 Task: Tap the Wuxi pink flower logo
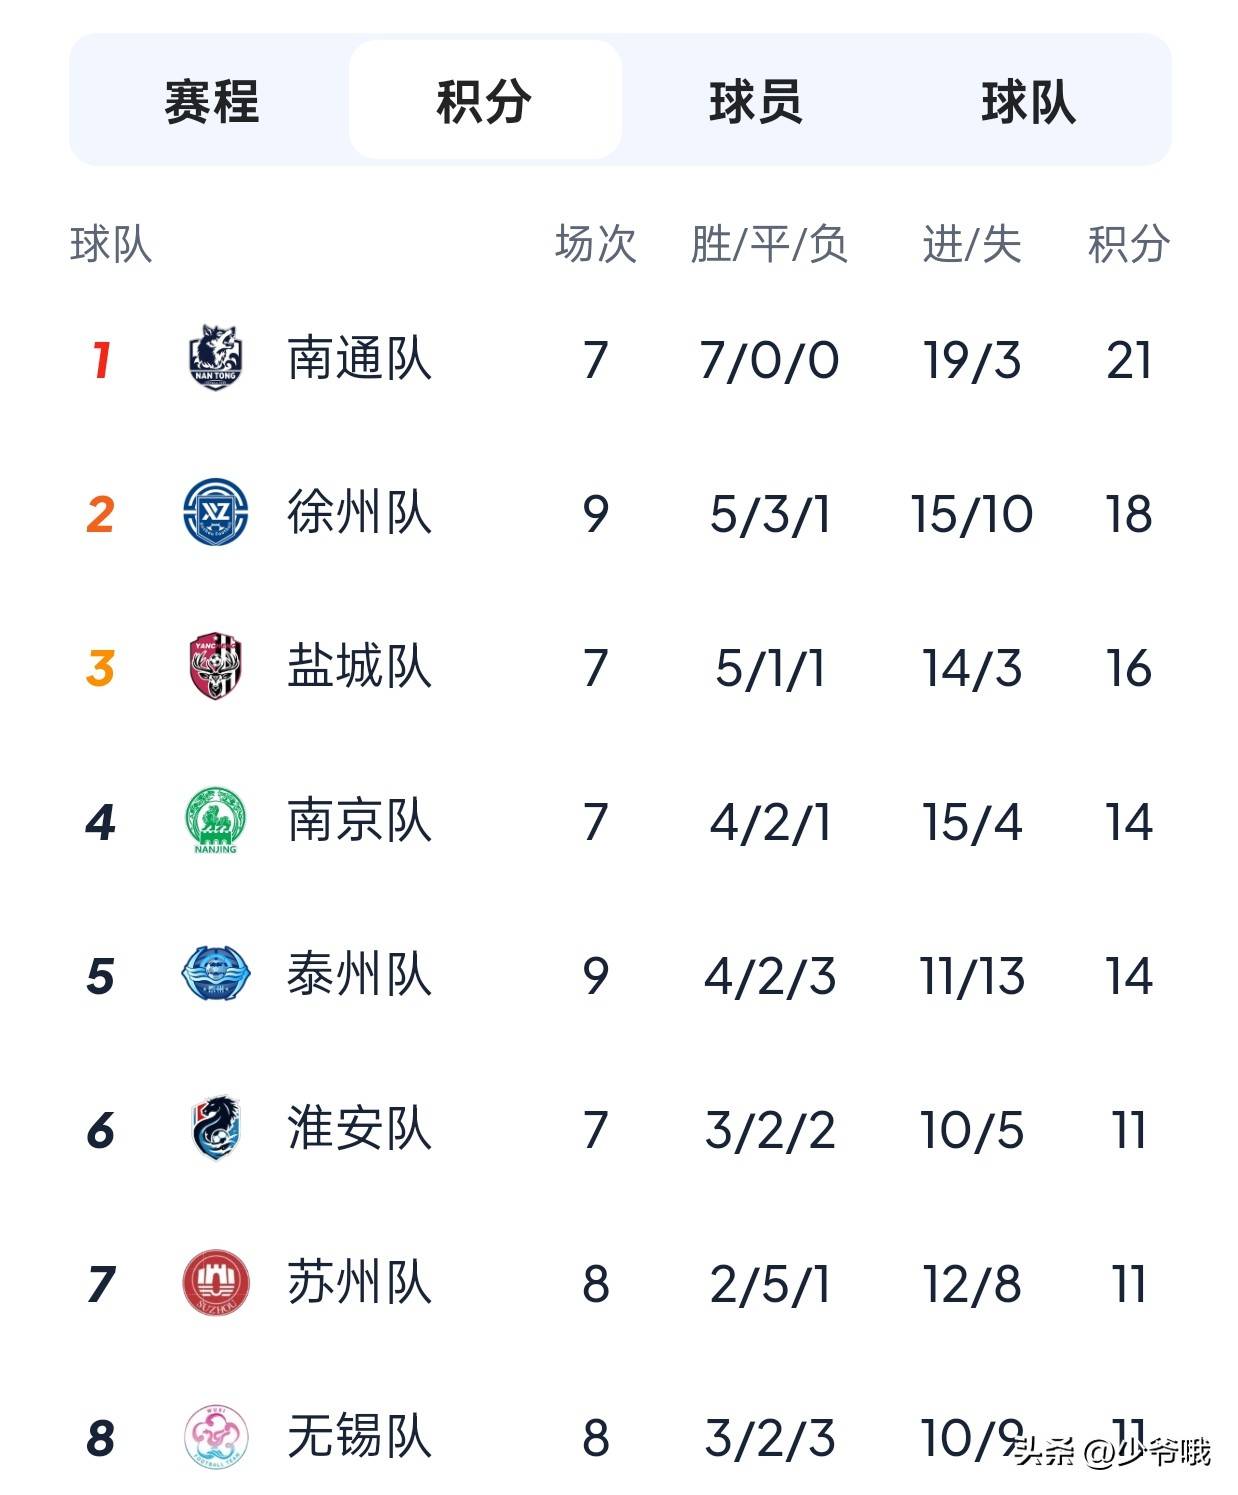point(215,1436)
